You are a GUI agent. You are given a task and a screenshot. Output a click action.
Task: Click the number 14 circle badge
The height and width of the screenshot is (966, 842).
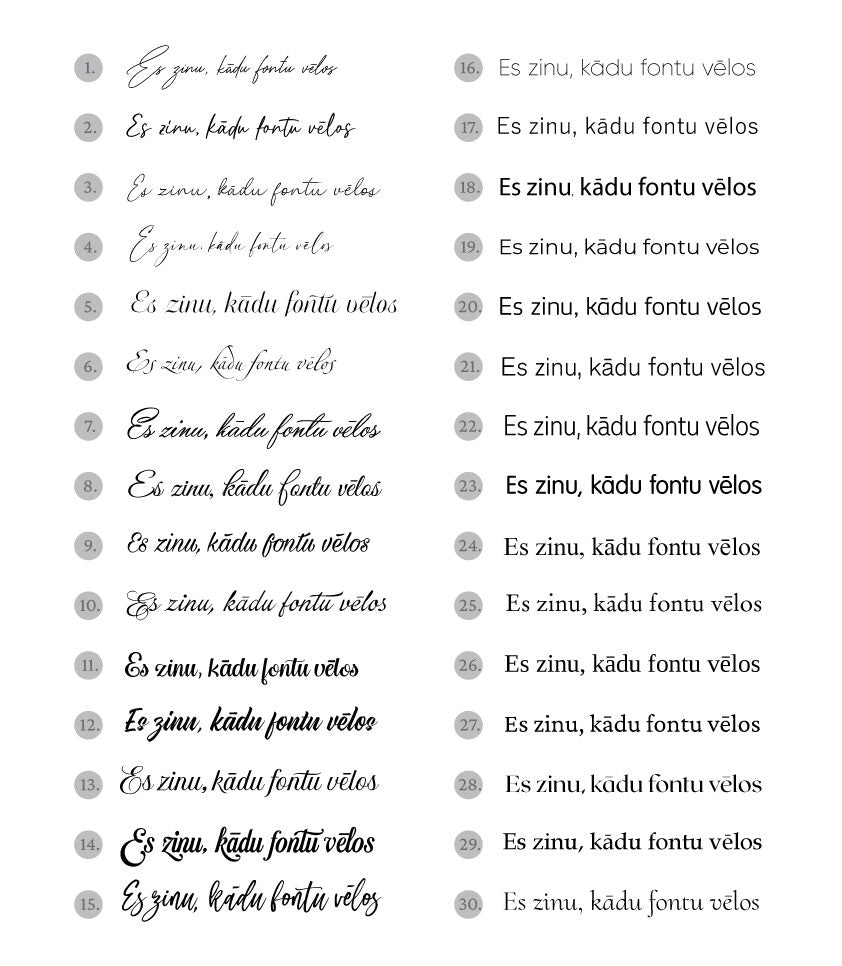click(88, 844)
